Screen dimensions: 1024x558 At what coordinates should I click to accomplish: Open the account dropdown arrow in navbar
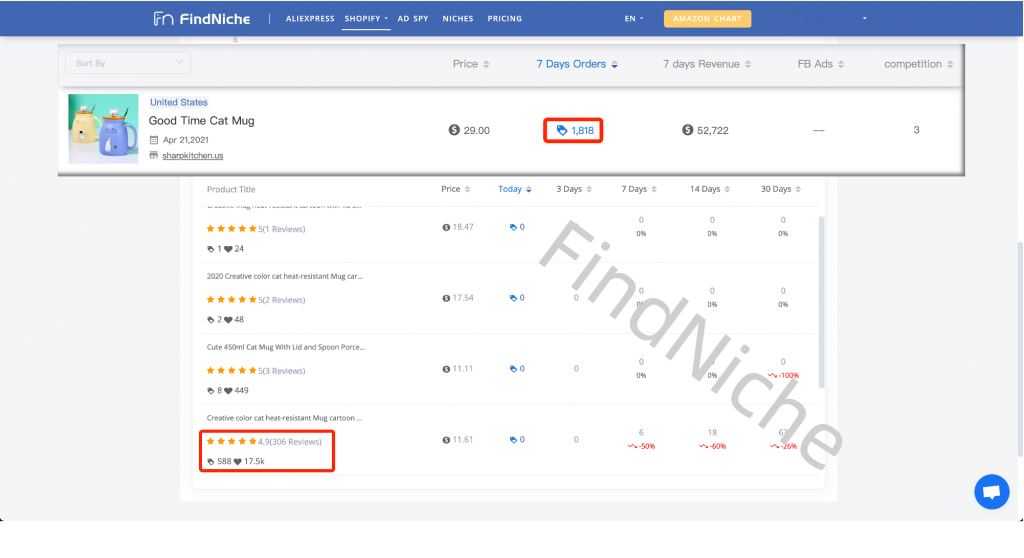[865, 18]
